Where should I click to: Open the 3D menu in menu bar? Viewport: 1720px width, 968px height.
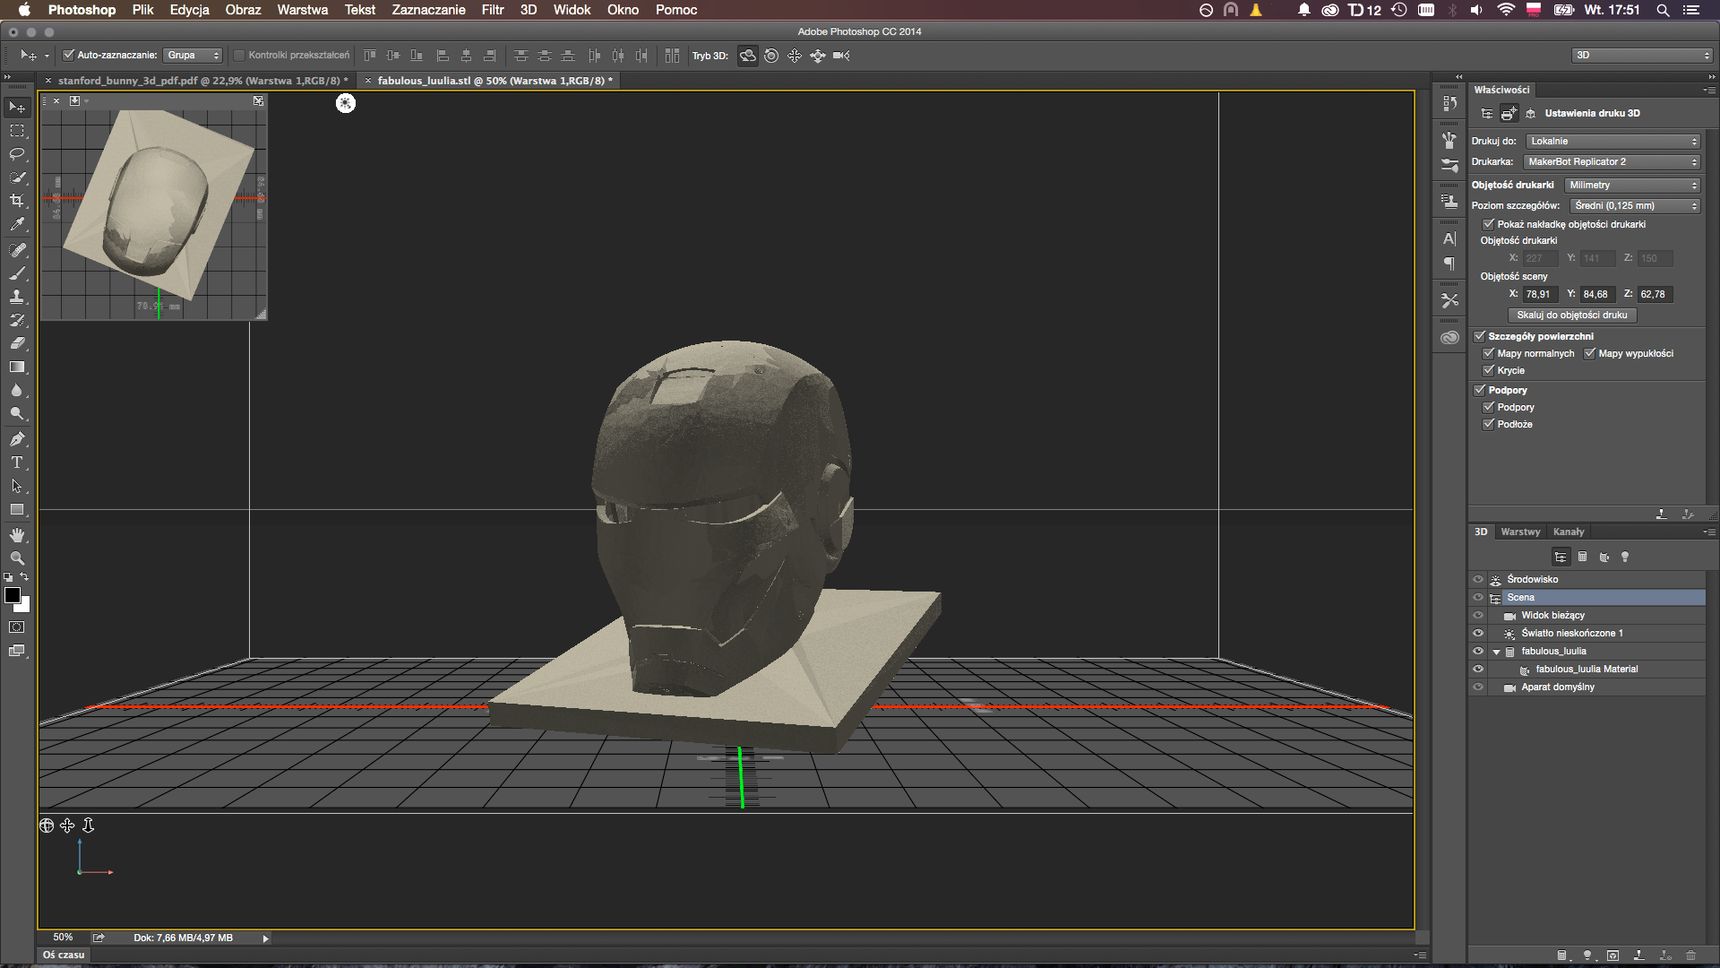(528, 10)
